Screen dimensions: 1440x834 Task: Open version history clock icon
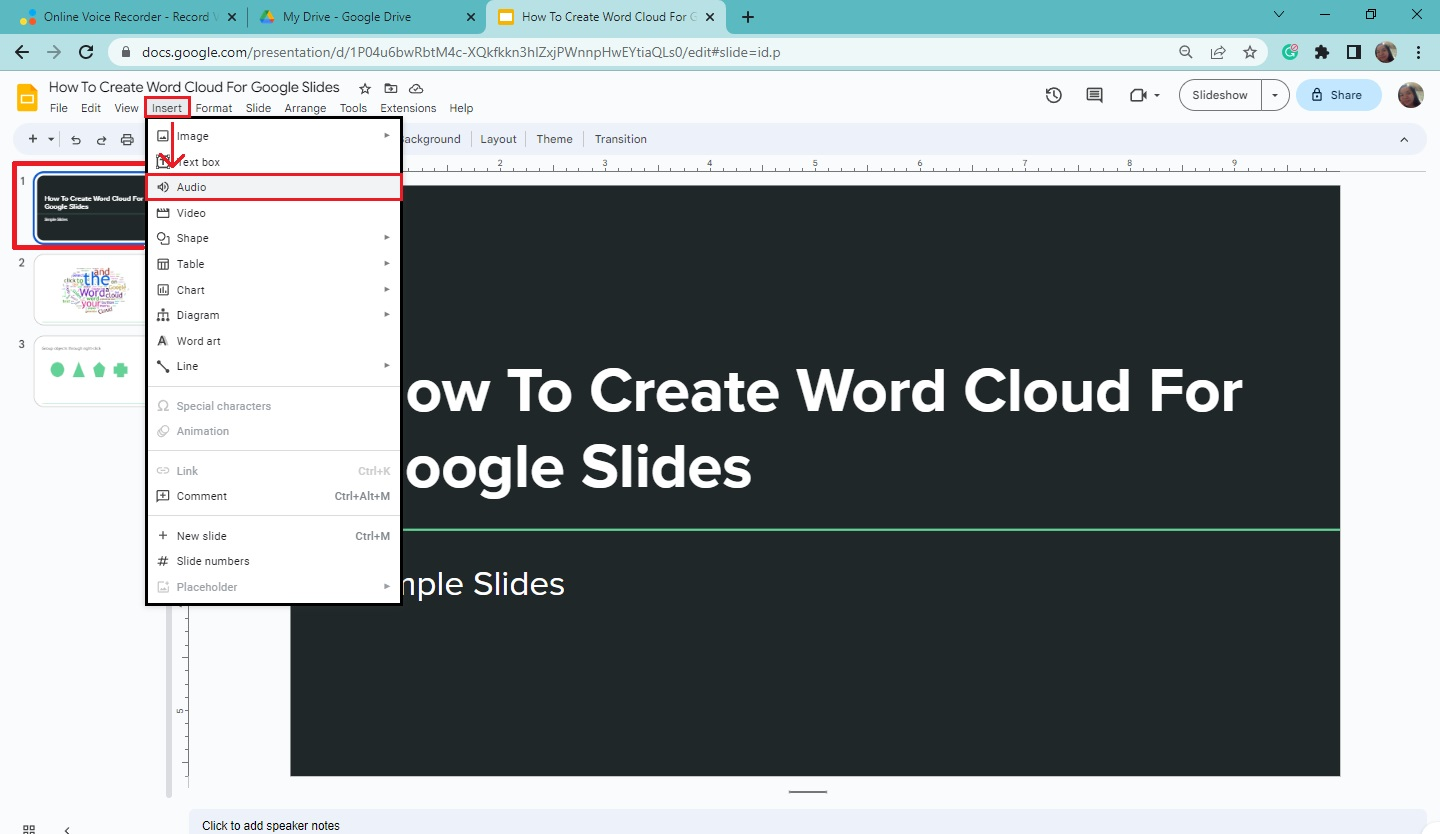1054,95
